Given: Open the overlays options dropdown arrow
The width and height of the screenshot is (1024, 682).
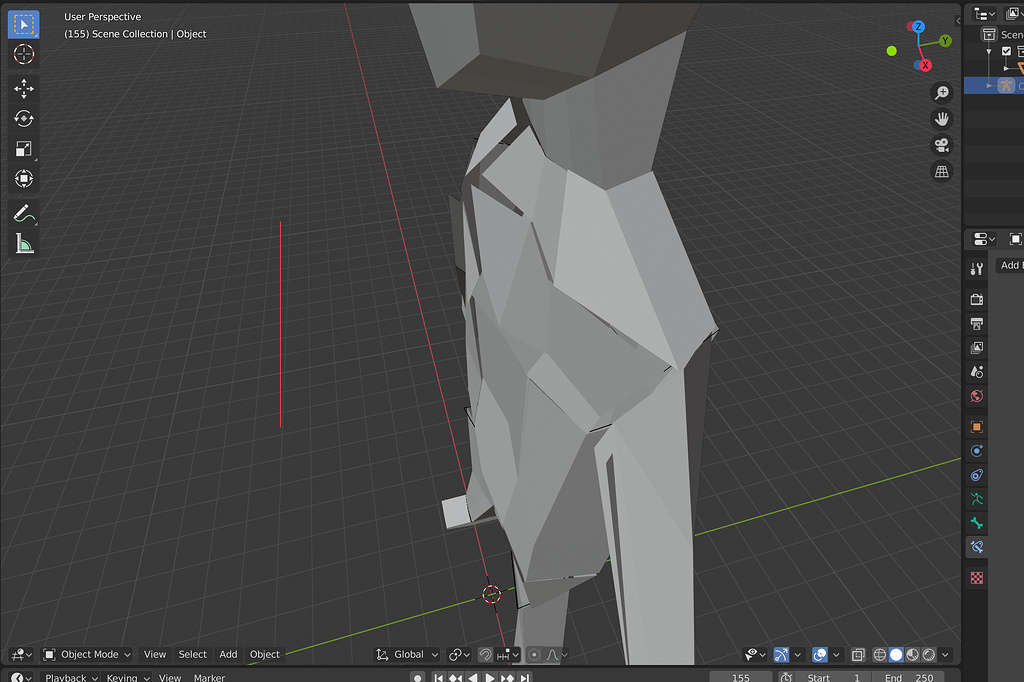Looking at the screenshot, I should [x=836, y=655].
